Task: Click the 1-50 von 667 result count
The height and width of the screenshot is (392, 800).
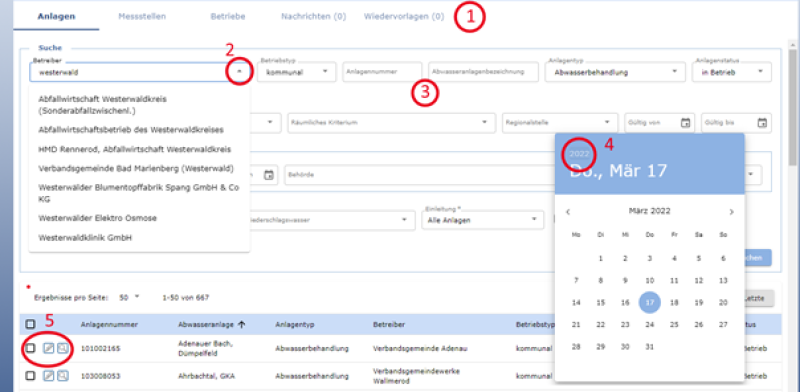Action: pyautogui.click(x=185, y=297)
